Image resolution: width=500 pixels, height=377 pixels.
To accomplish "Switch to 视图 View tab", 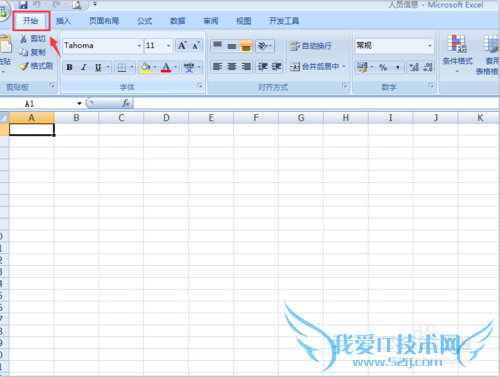I will [244, 21].
